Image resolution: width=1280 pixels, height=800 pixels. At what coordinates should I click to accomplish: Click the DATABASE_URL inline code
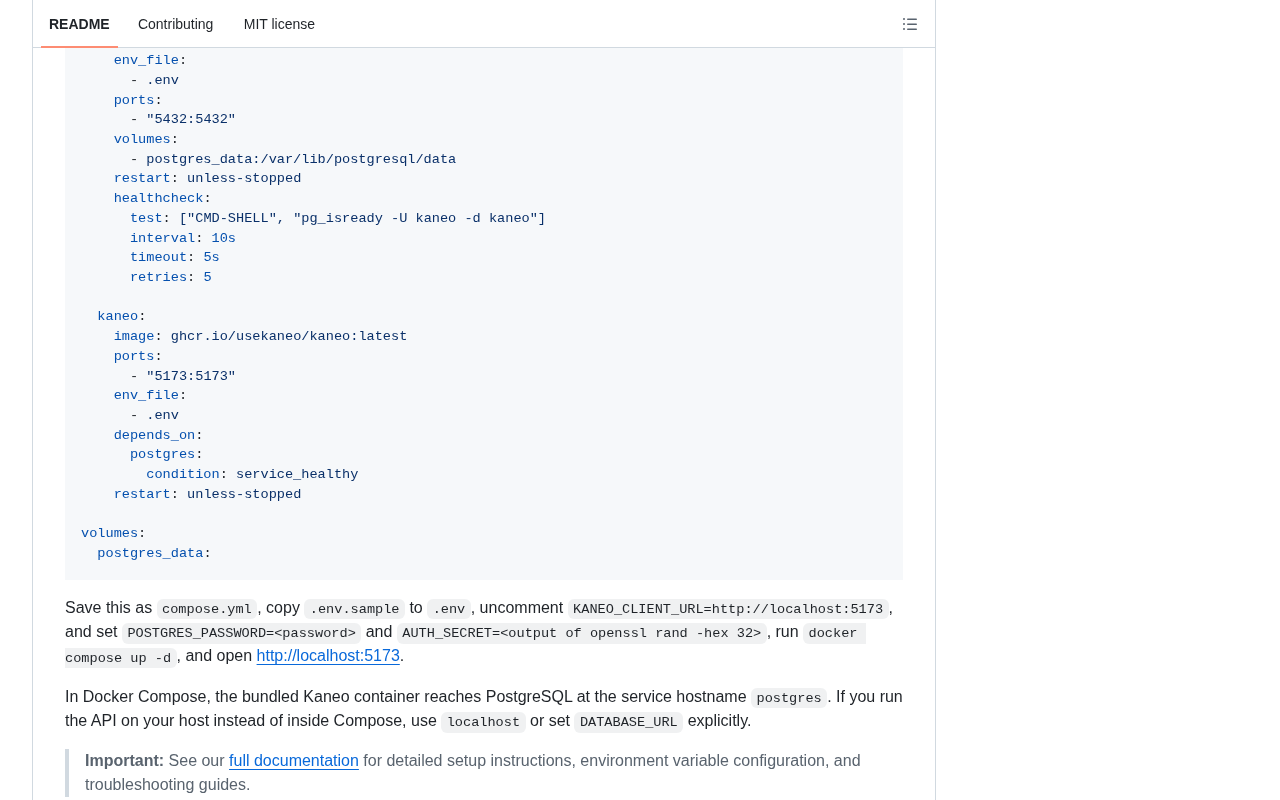(x=628, y=722)
